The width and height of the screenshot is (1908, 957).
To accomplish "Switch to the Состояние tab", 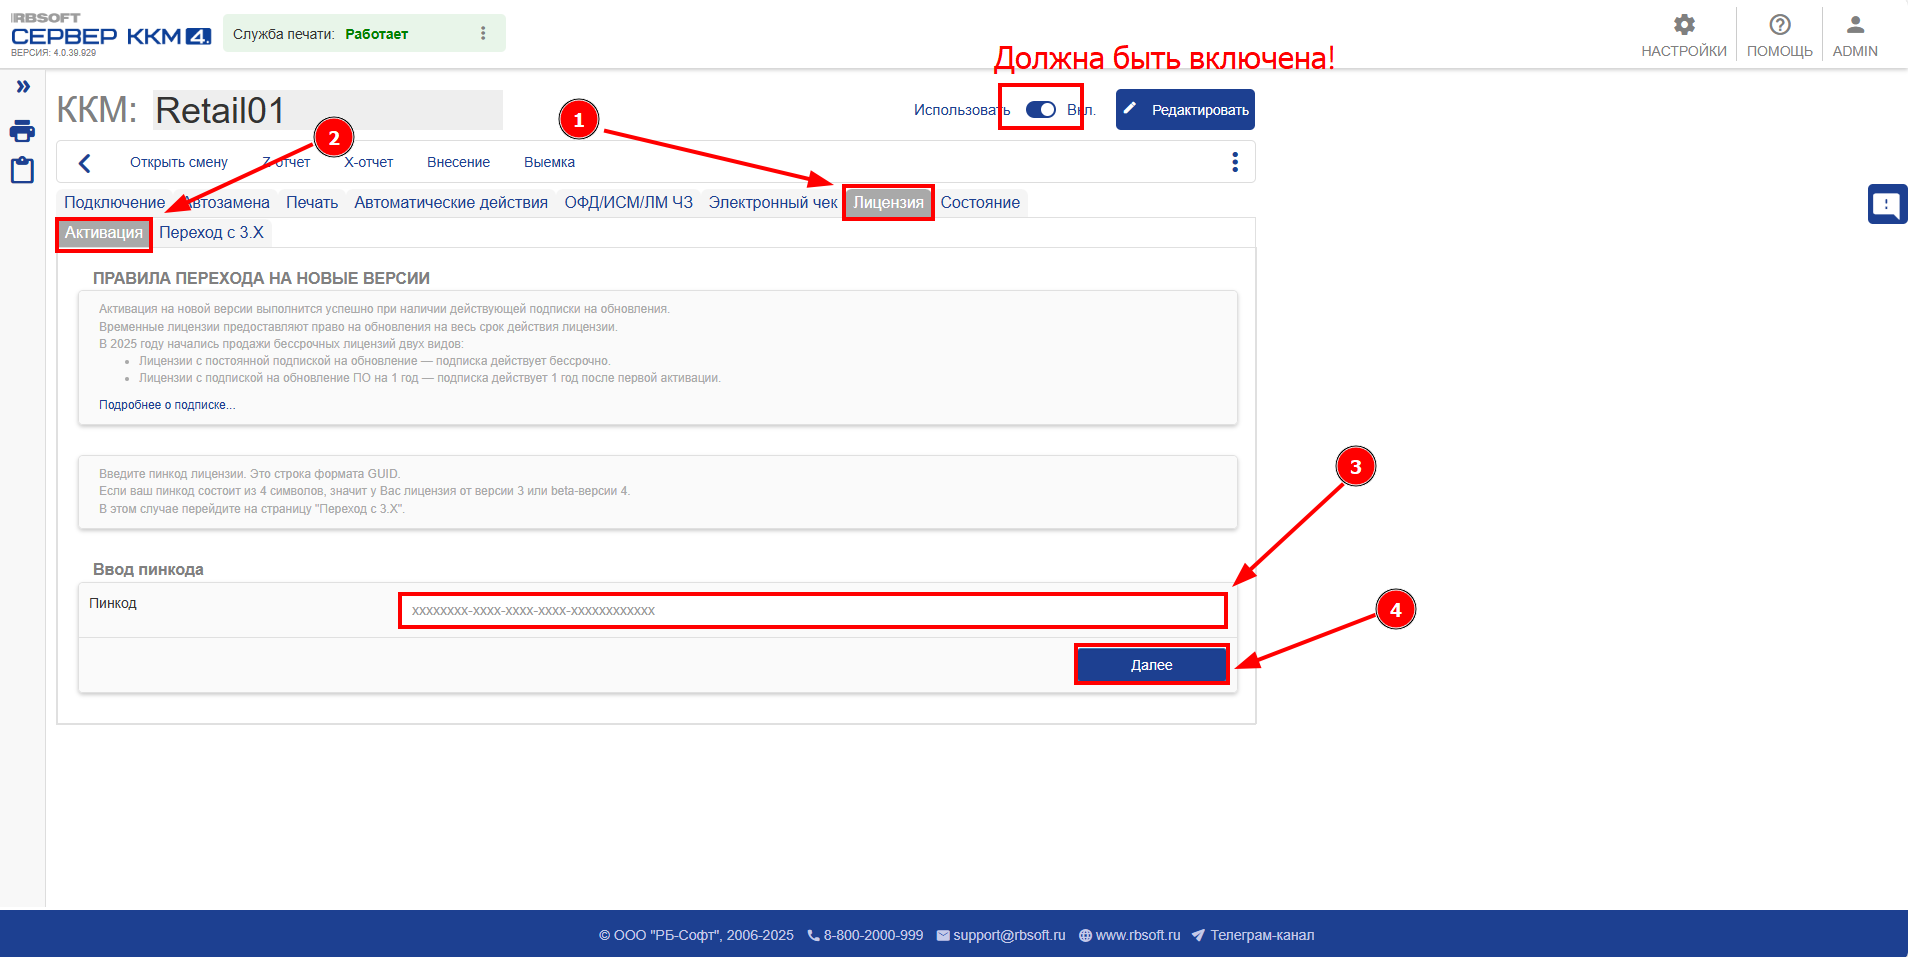I will click(x=980, y=203).
